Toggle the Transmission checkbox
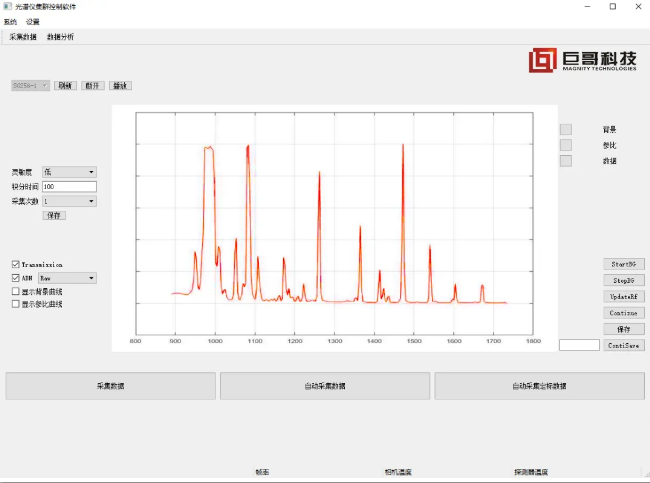Screen dimensions: 650x483 [x=15, y=265]
